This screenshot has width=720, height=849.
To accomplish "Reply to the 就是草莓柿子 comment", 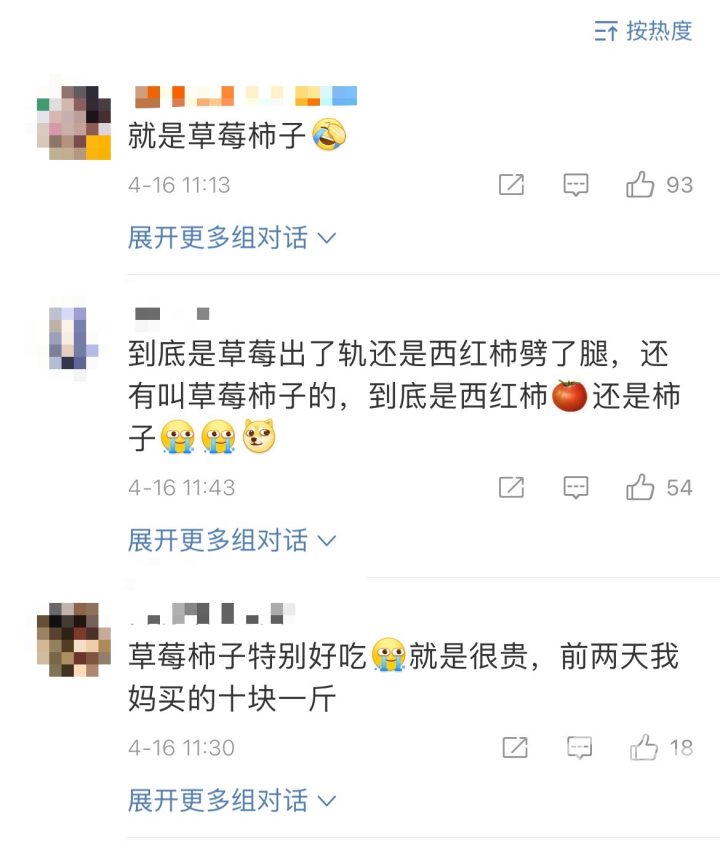I will click(x=575, y=185).
